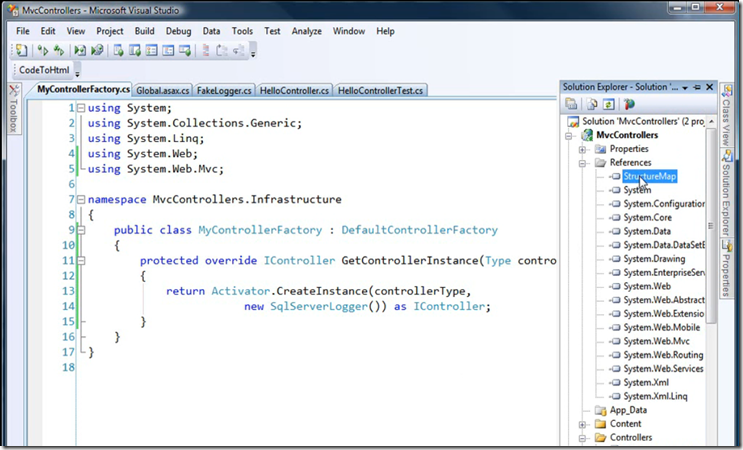Select the StructureMap reference
The height and width of the screenshot is (450, 743).
pos(650,177)
